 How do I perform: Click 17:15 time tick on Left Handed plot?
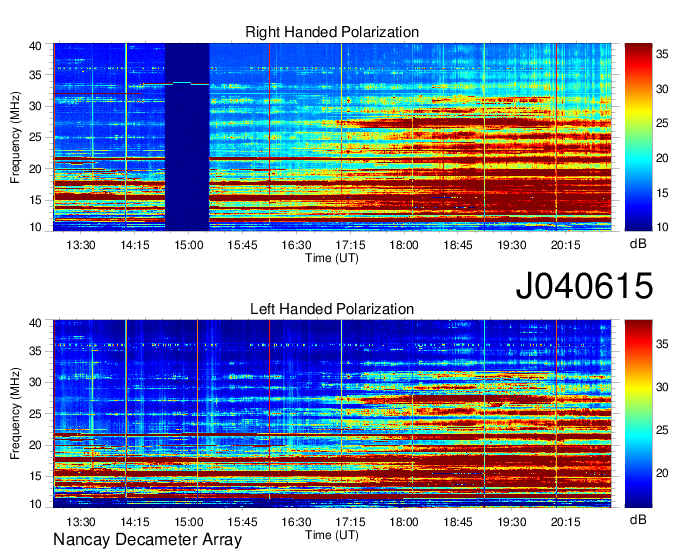coord(350,522)
